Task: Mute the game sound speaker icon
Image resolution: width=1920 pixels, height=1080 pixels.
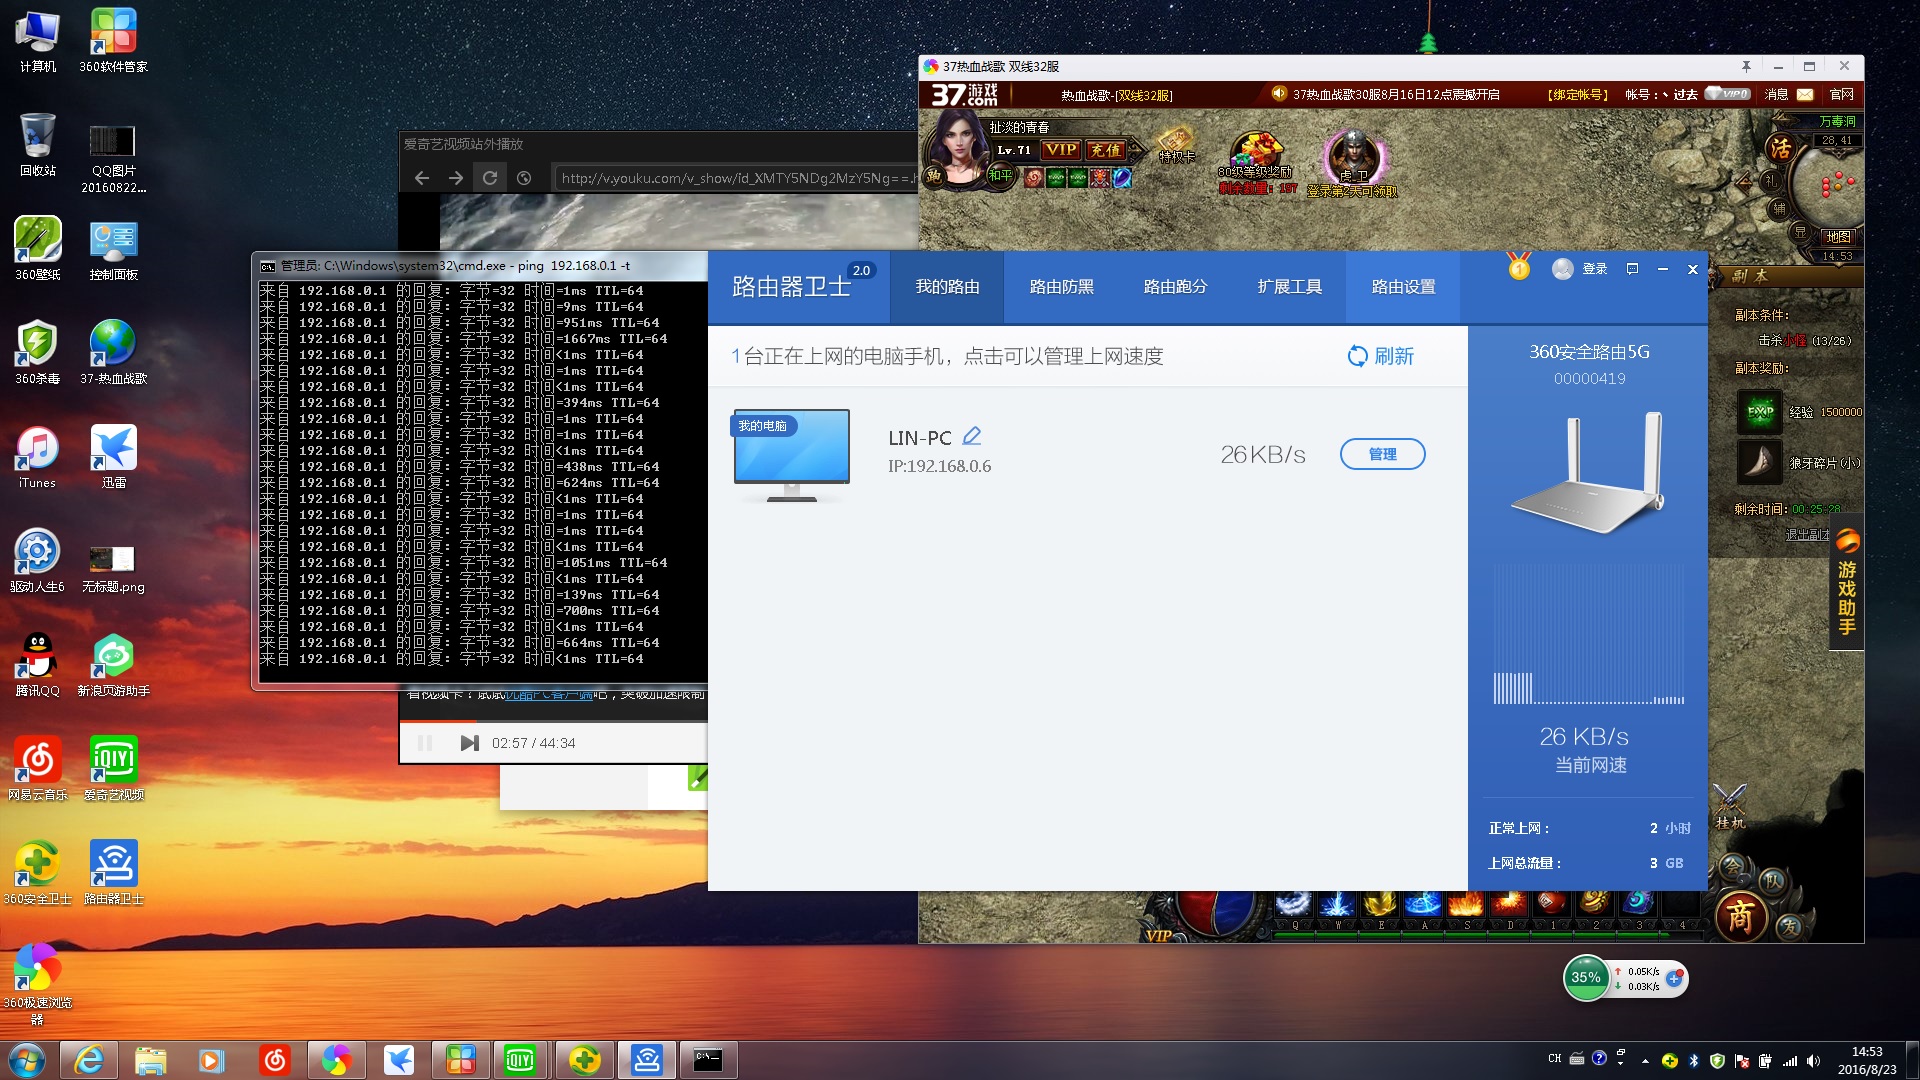Action: point(1278,94)
